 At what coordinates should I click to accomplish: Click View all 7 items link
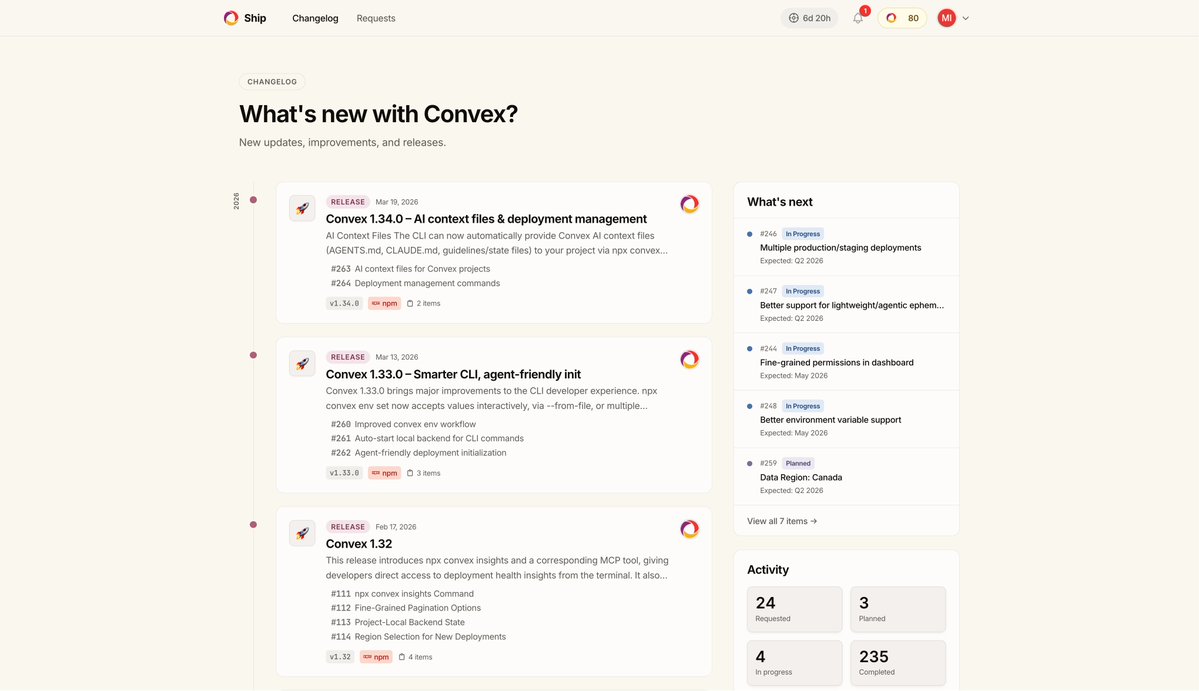click(x=781, y=521)
